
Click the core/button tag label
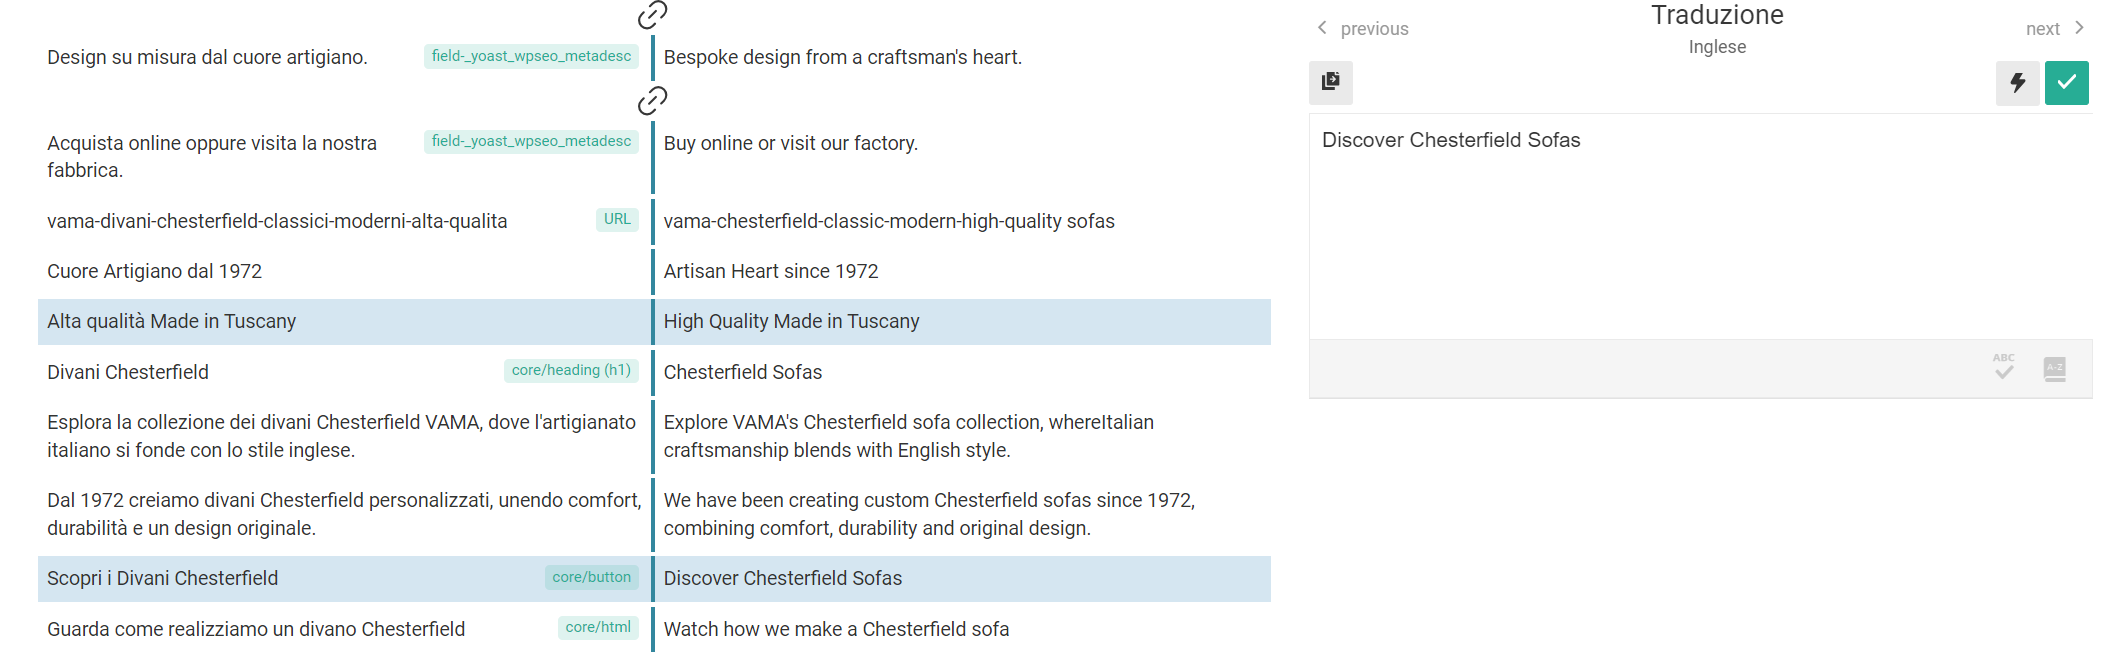(591, 577)
